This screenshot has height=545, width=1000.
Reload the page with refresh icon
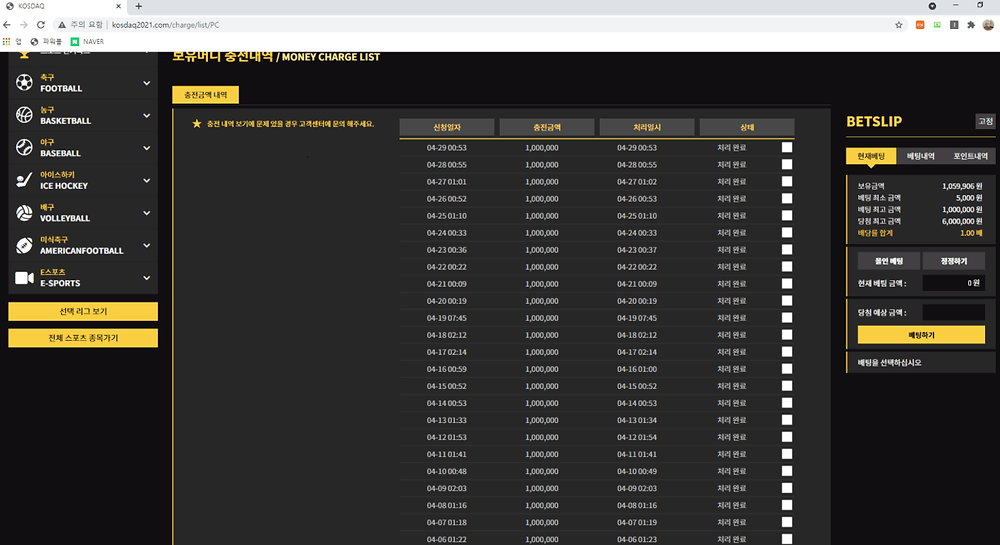point(41,25)
